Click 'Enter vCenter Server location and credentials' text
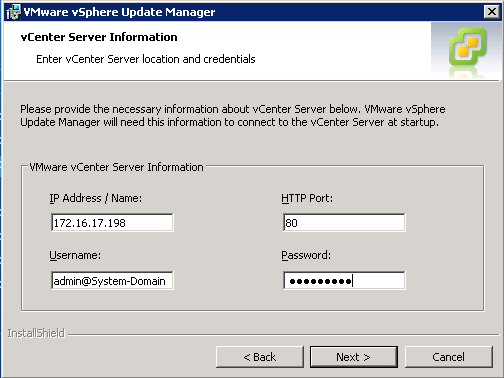This screenshot has width=504, height=378. coord(146,59)
